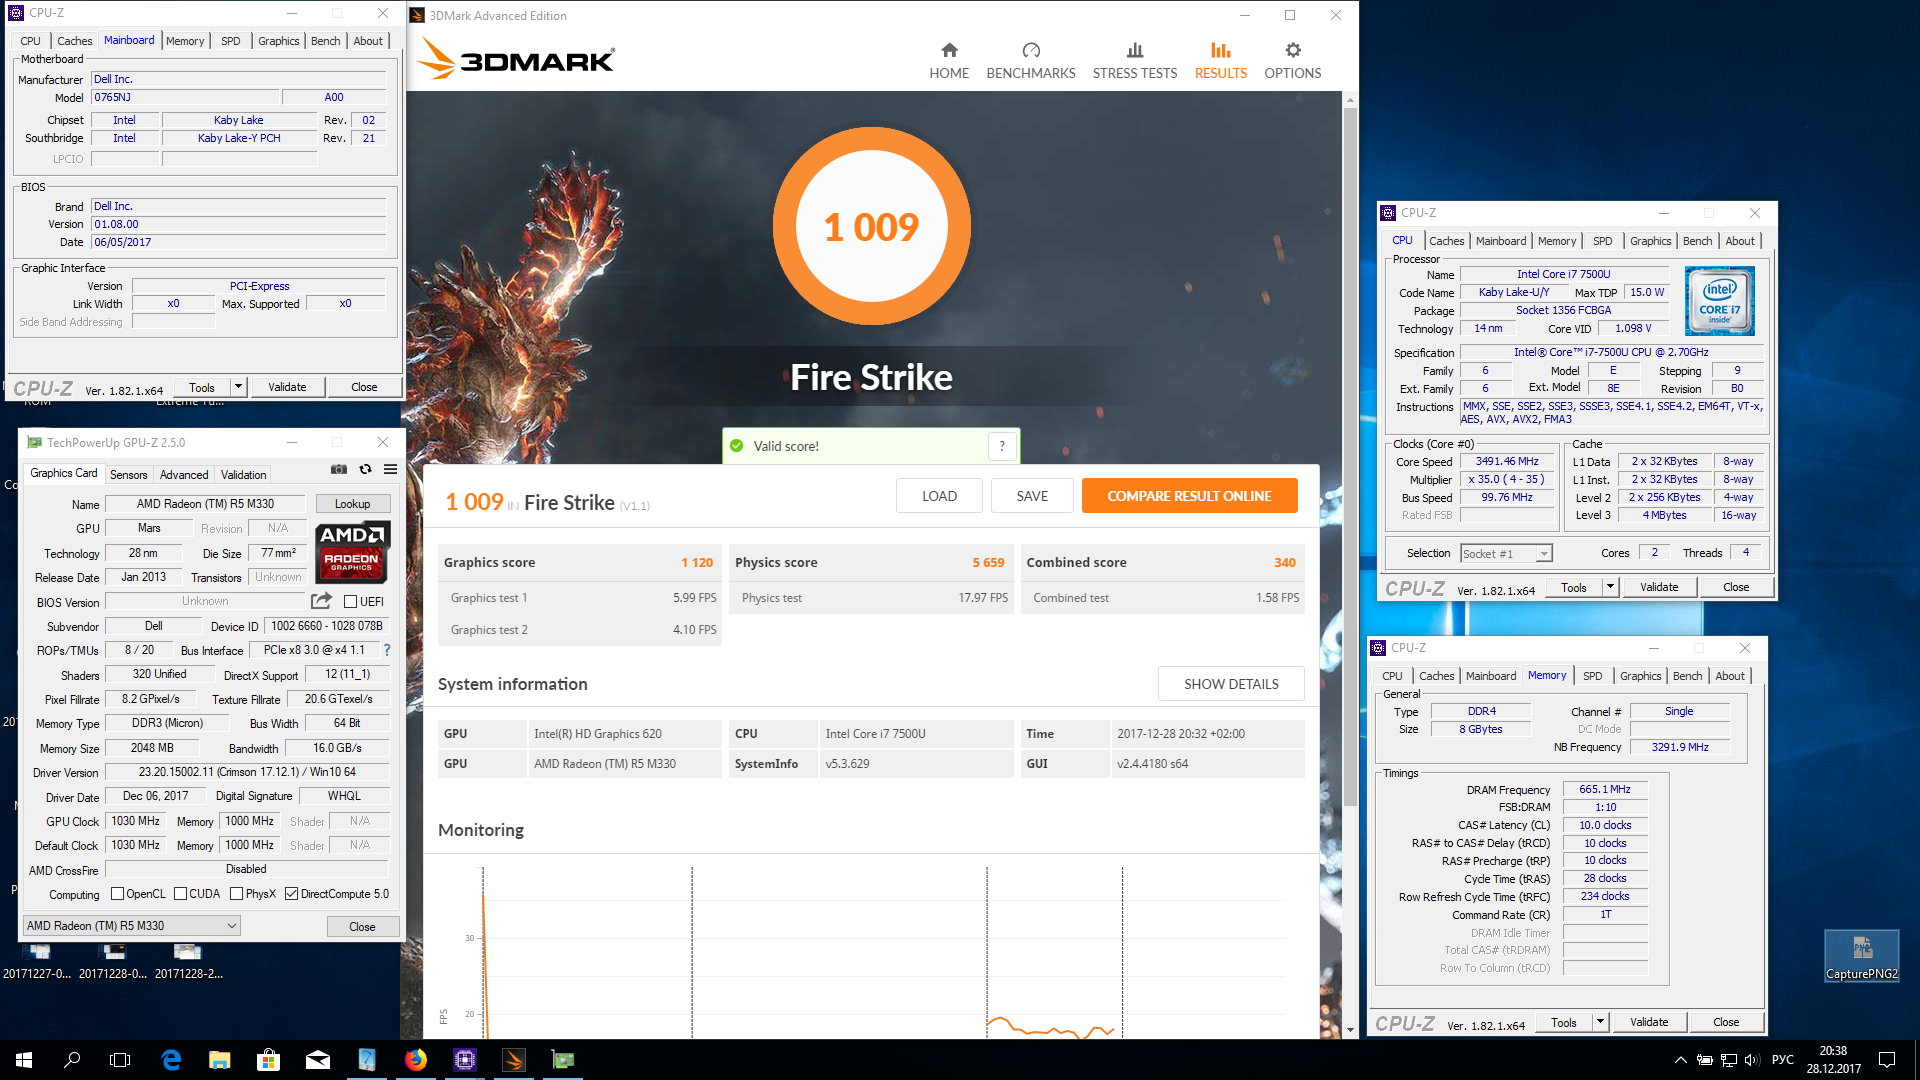1920x1080 pixels.
Task: Click the taskbar clock showing 20:38
Action: (x=1833, y=1060)
